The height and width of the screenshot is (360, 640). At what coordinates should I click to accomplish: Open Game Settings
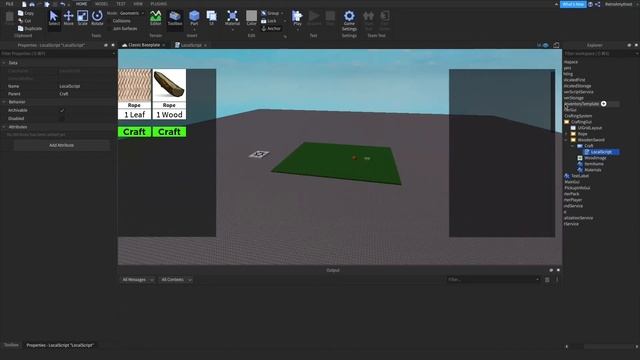[x=349, y=20]
